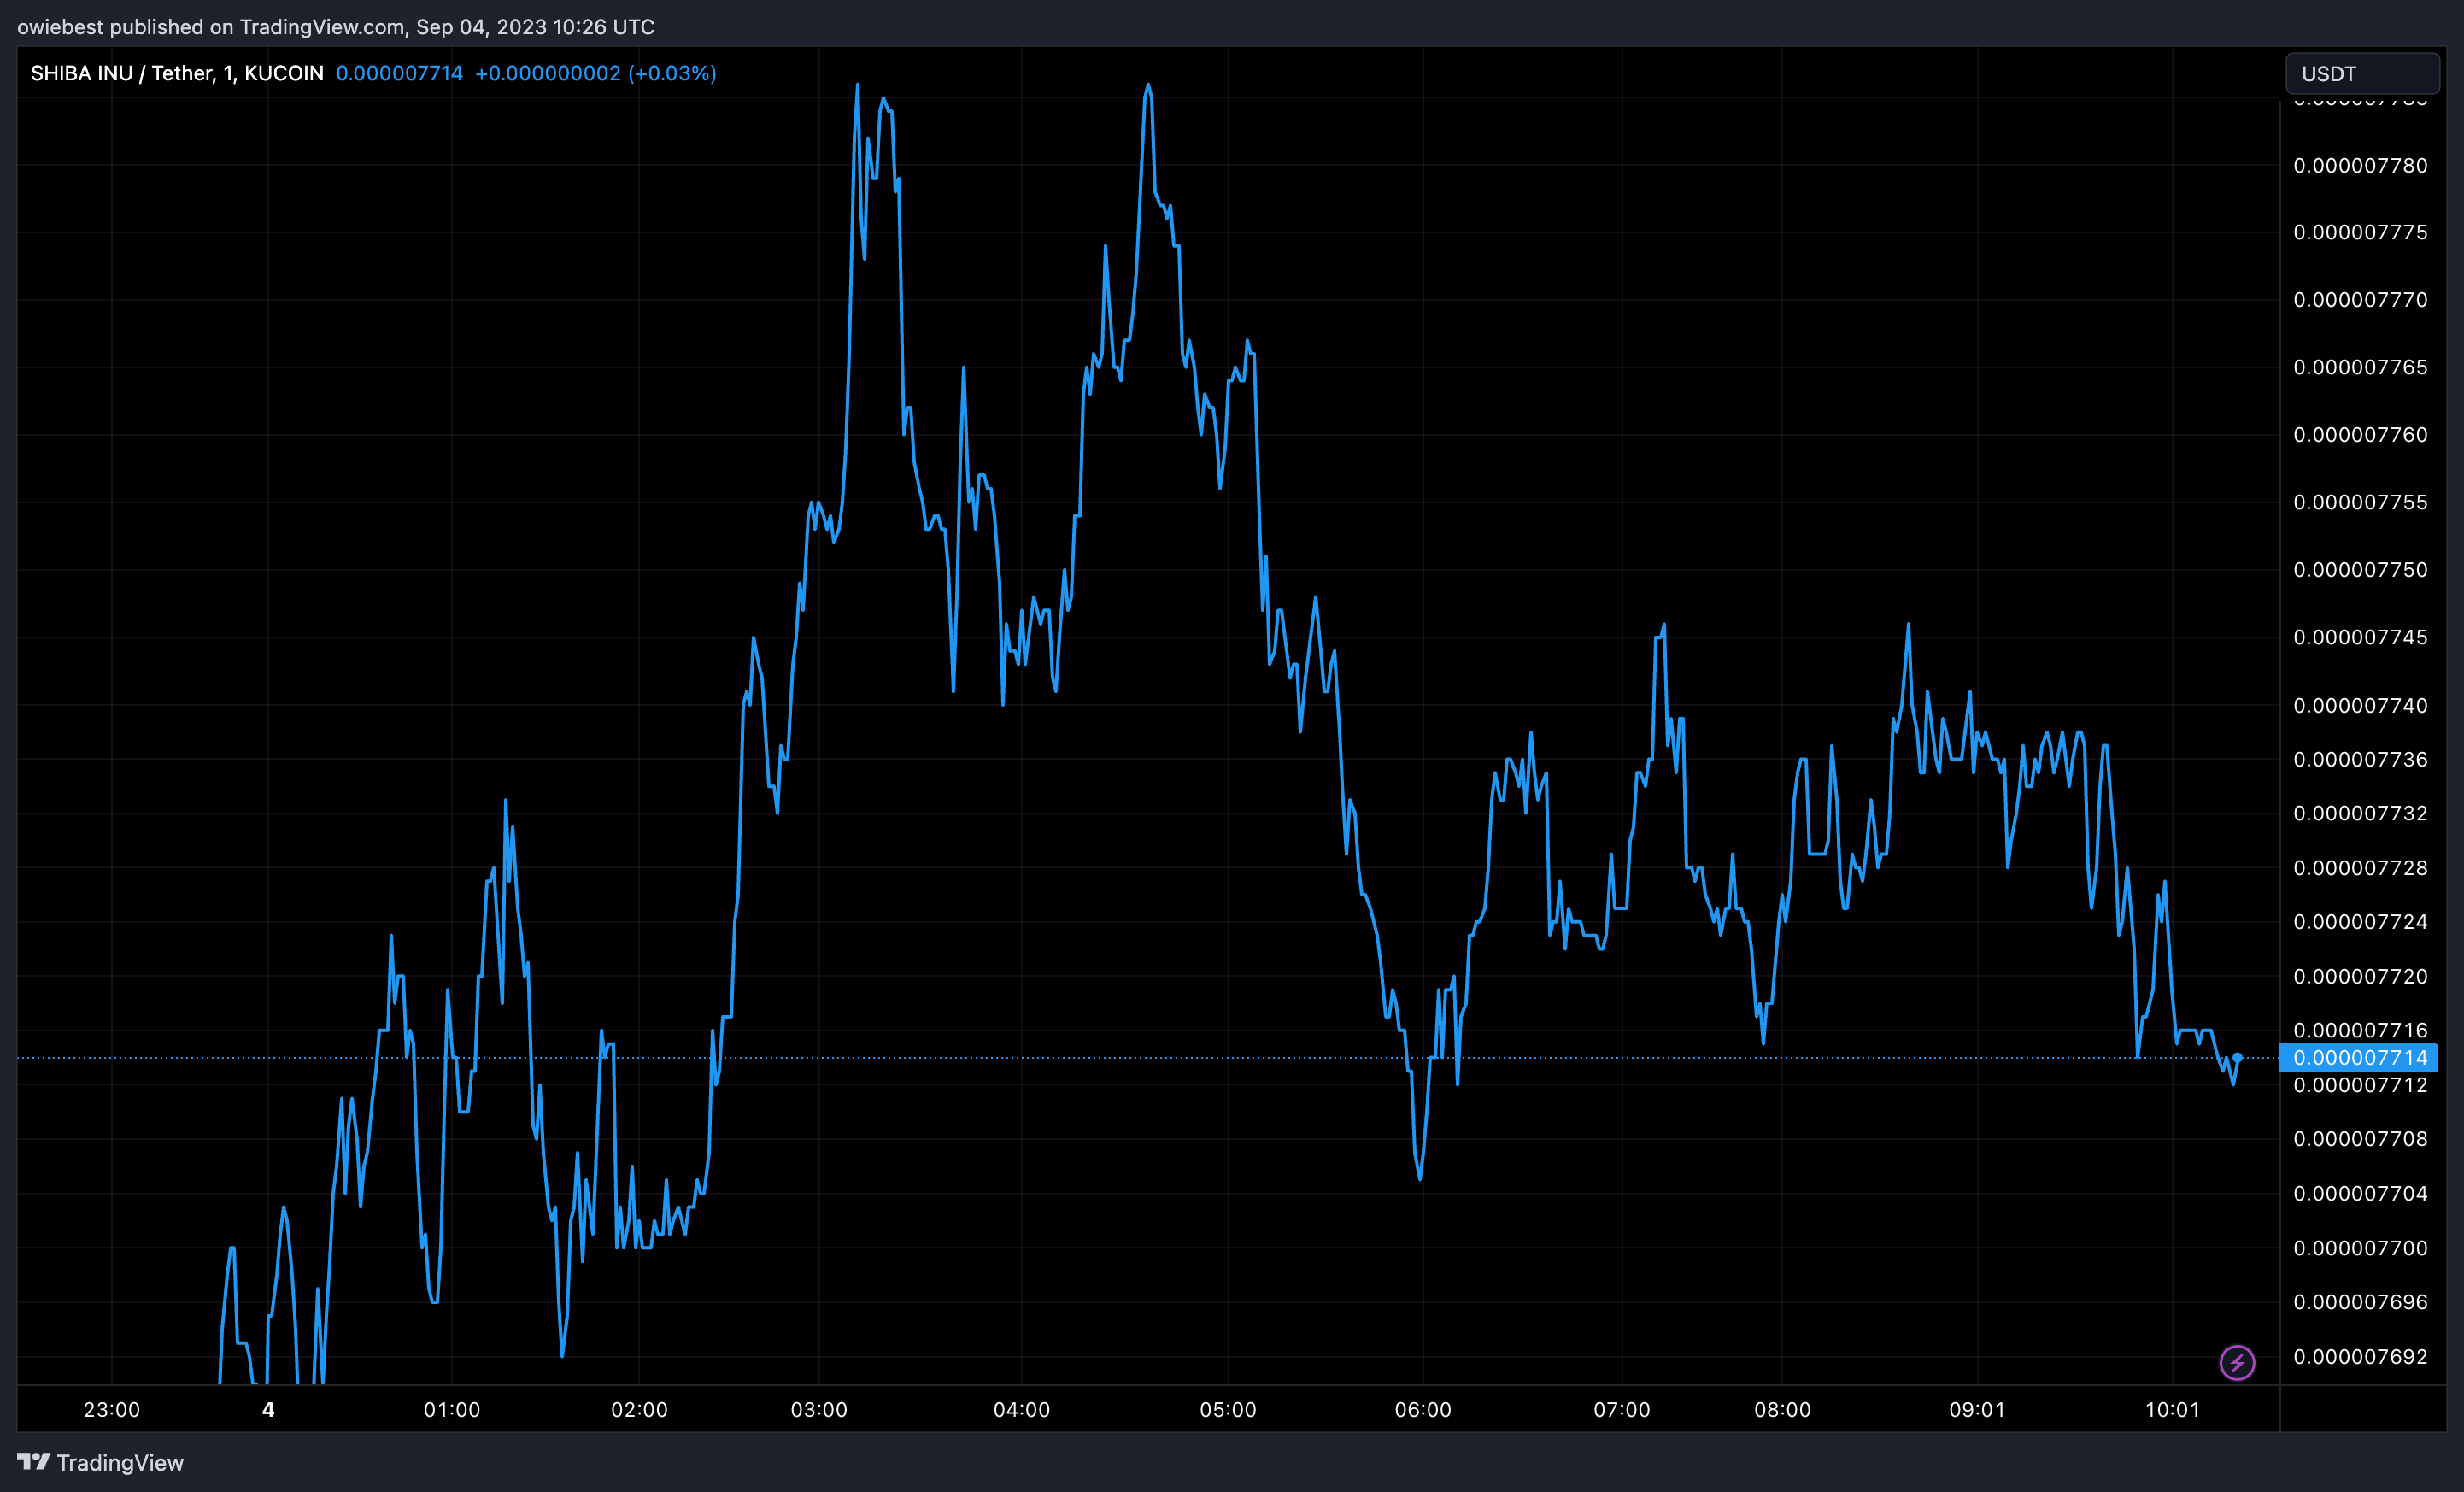Click the last-price dot on the line
This screenshot has height=1492, width=2464.
(x=2238, y=1057)
